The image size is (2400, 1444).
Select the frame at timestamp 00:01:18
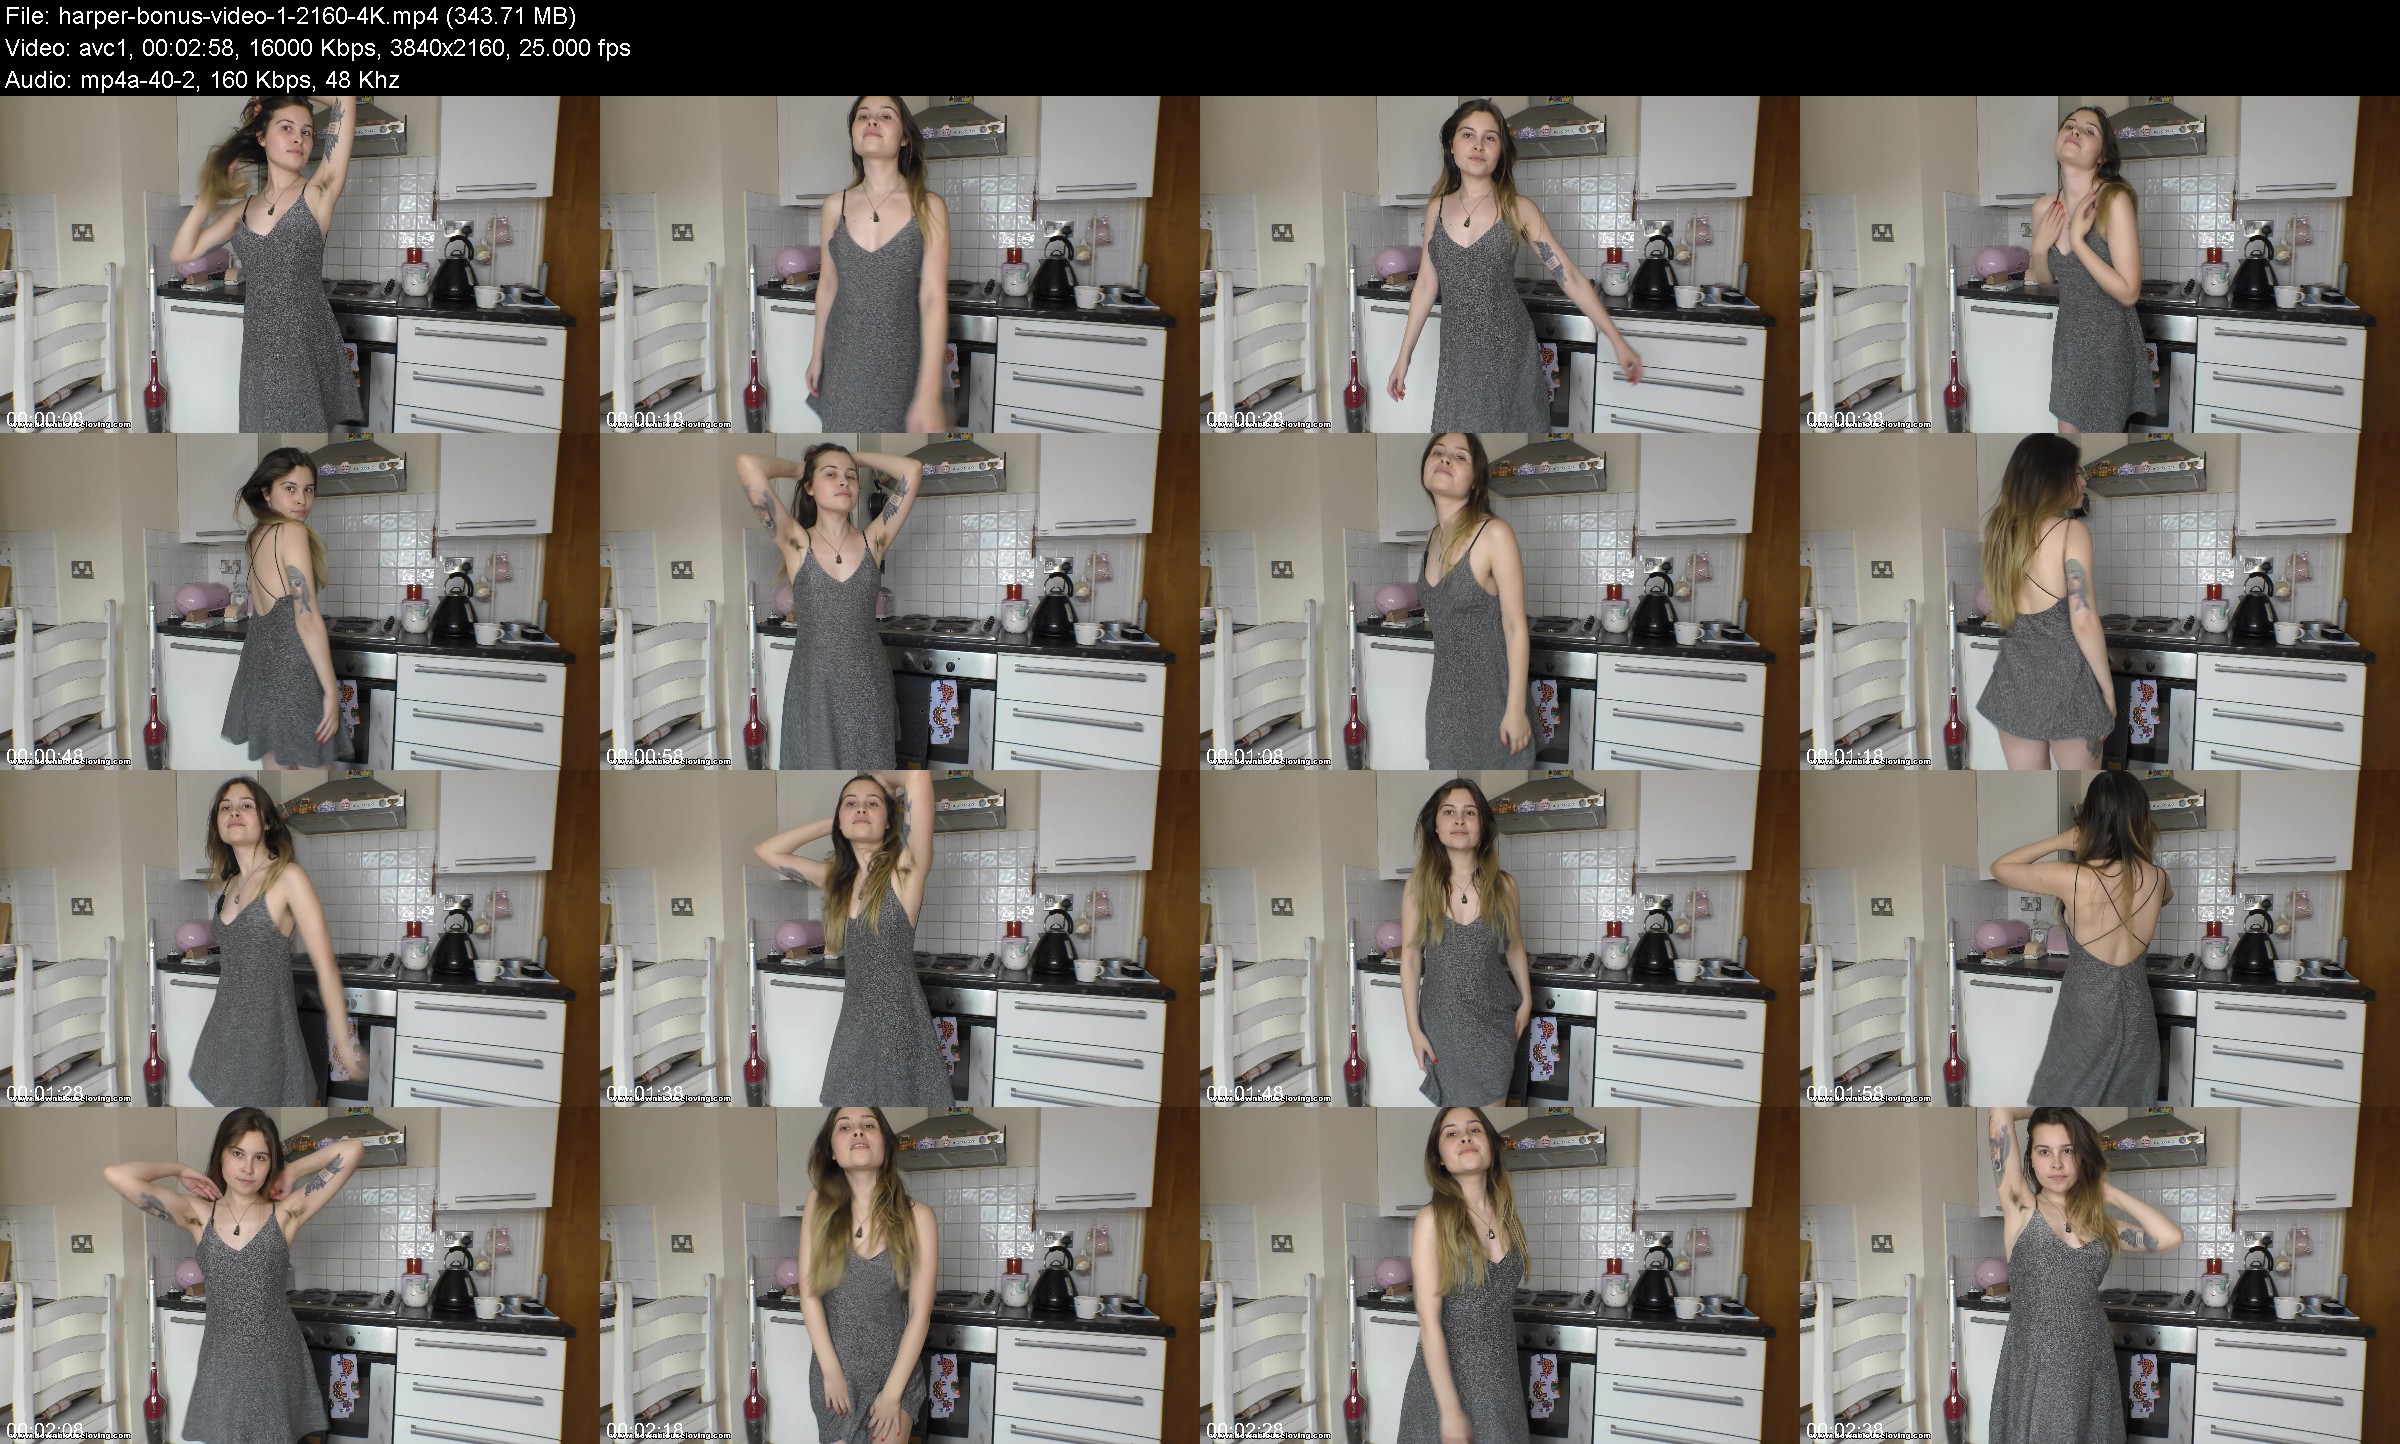2099,601
